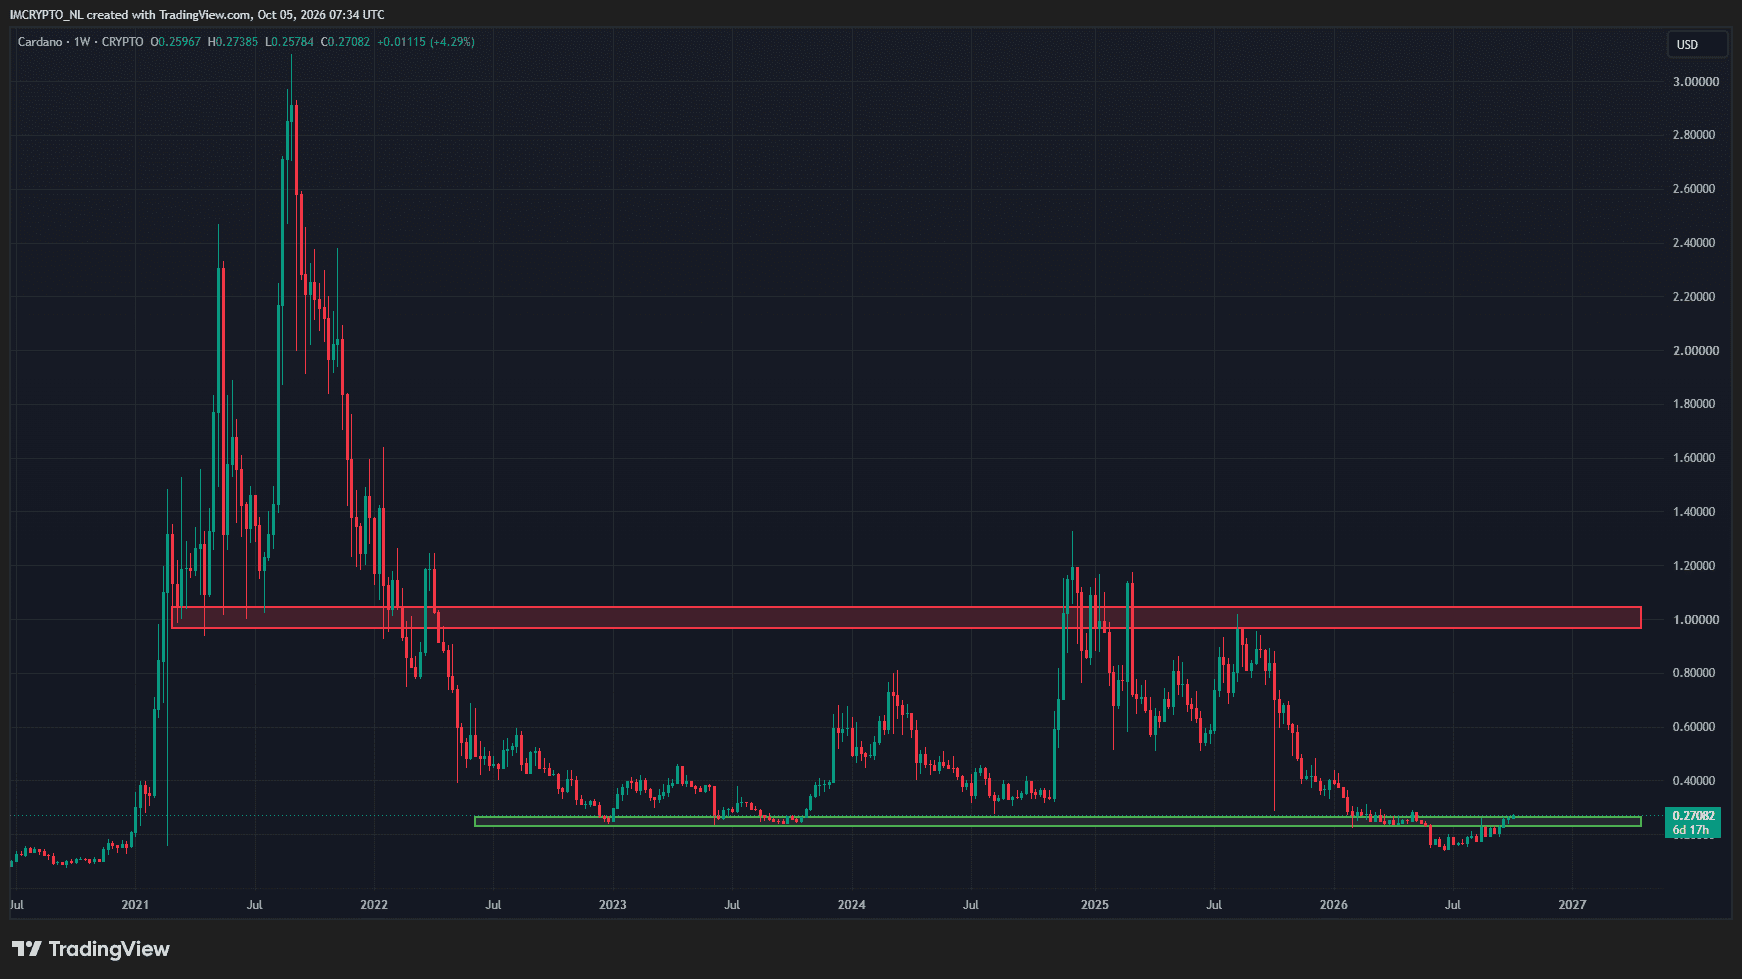Viewport: 1742px width, 979px height.
Task: Click the 2025 label on time axis
Action: click(1094, 905)
